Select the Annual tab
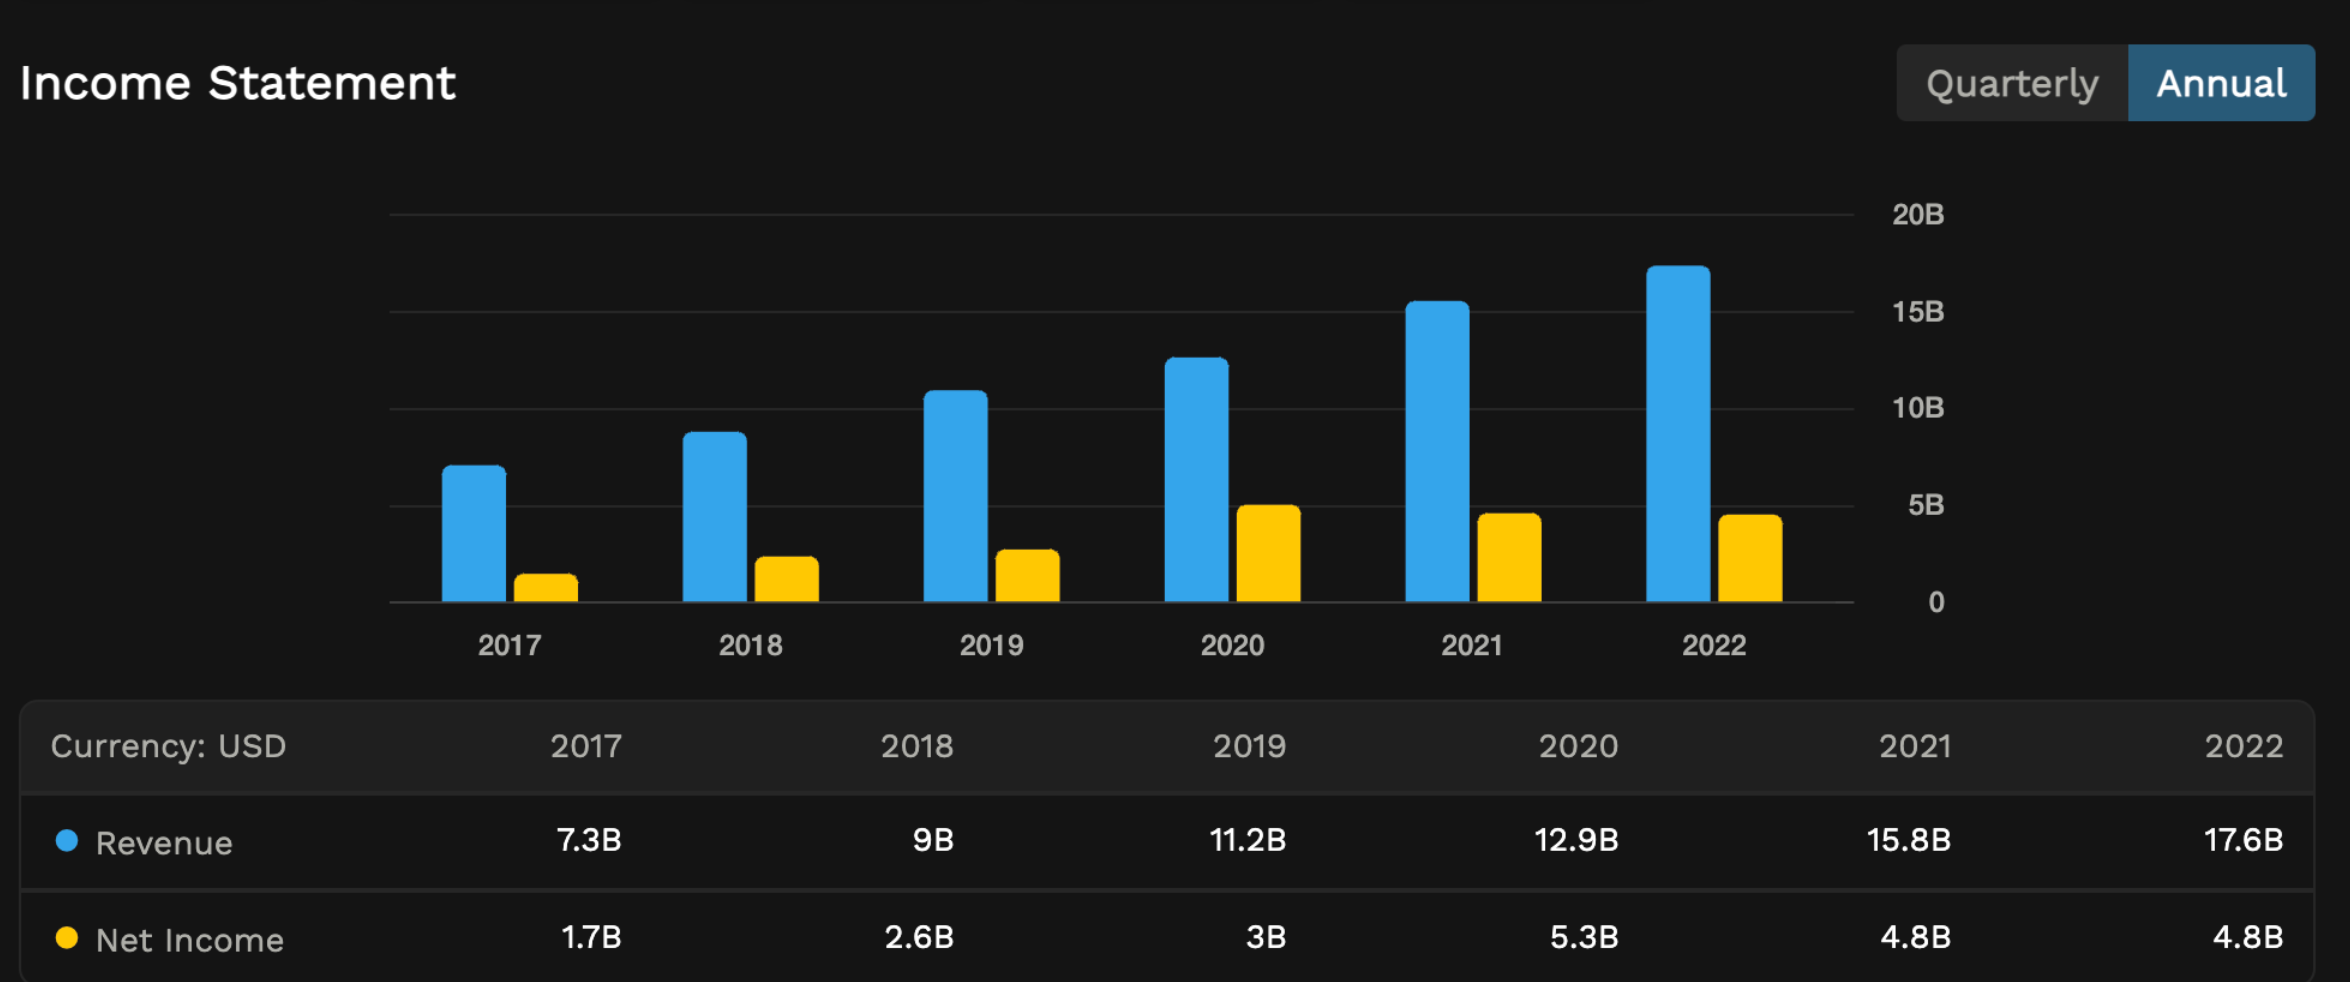Image resolution: width=2350 pixels, height=982 pixels. (x=2221, y=83)
